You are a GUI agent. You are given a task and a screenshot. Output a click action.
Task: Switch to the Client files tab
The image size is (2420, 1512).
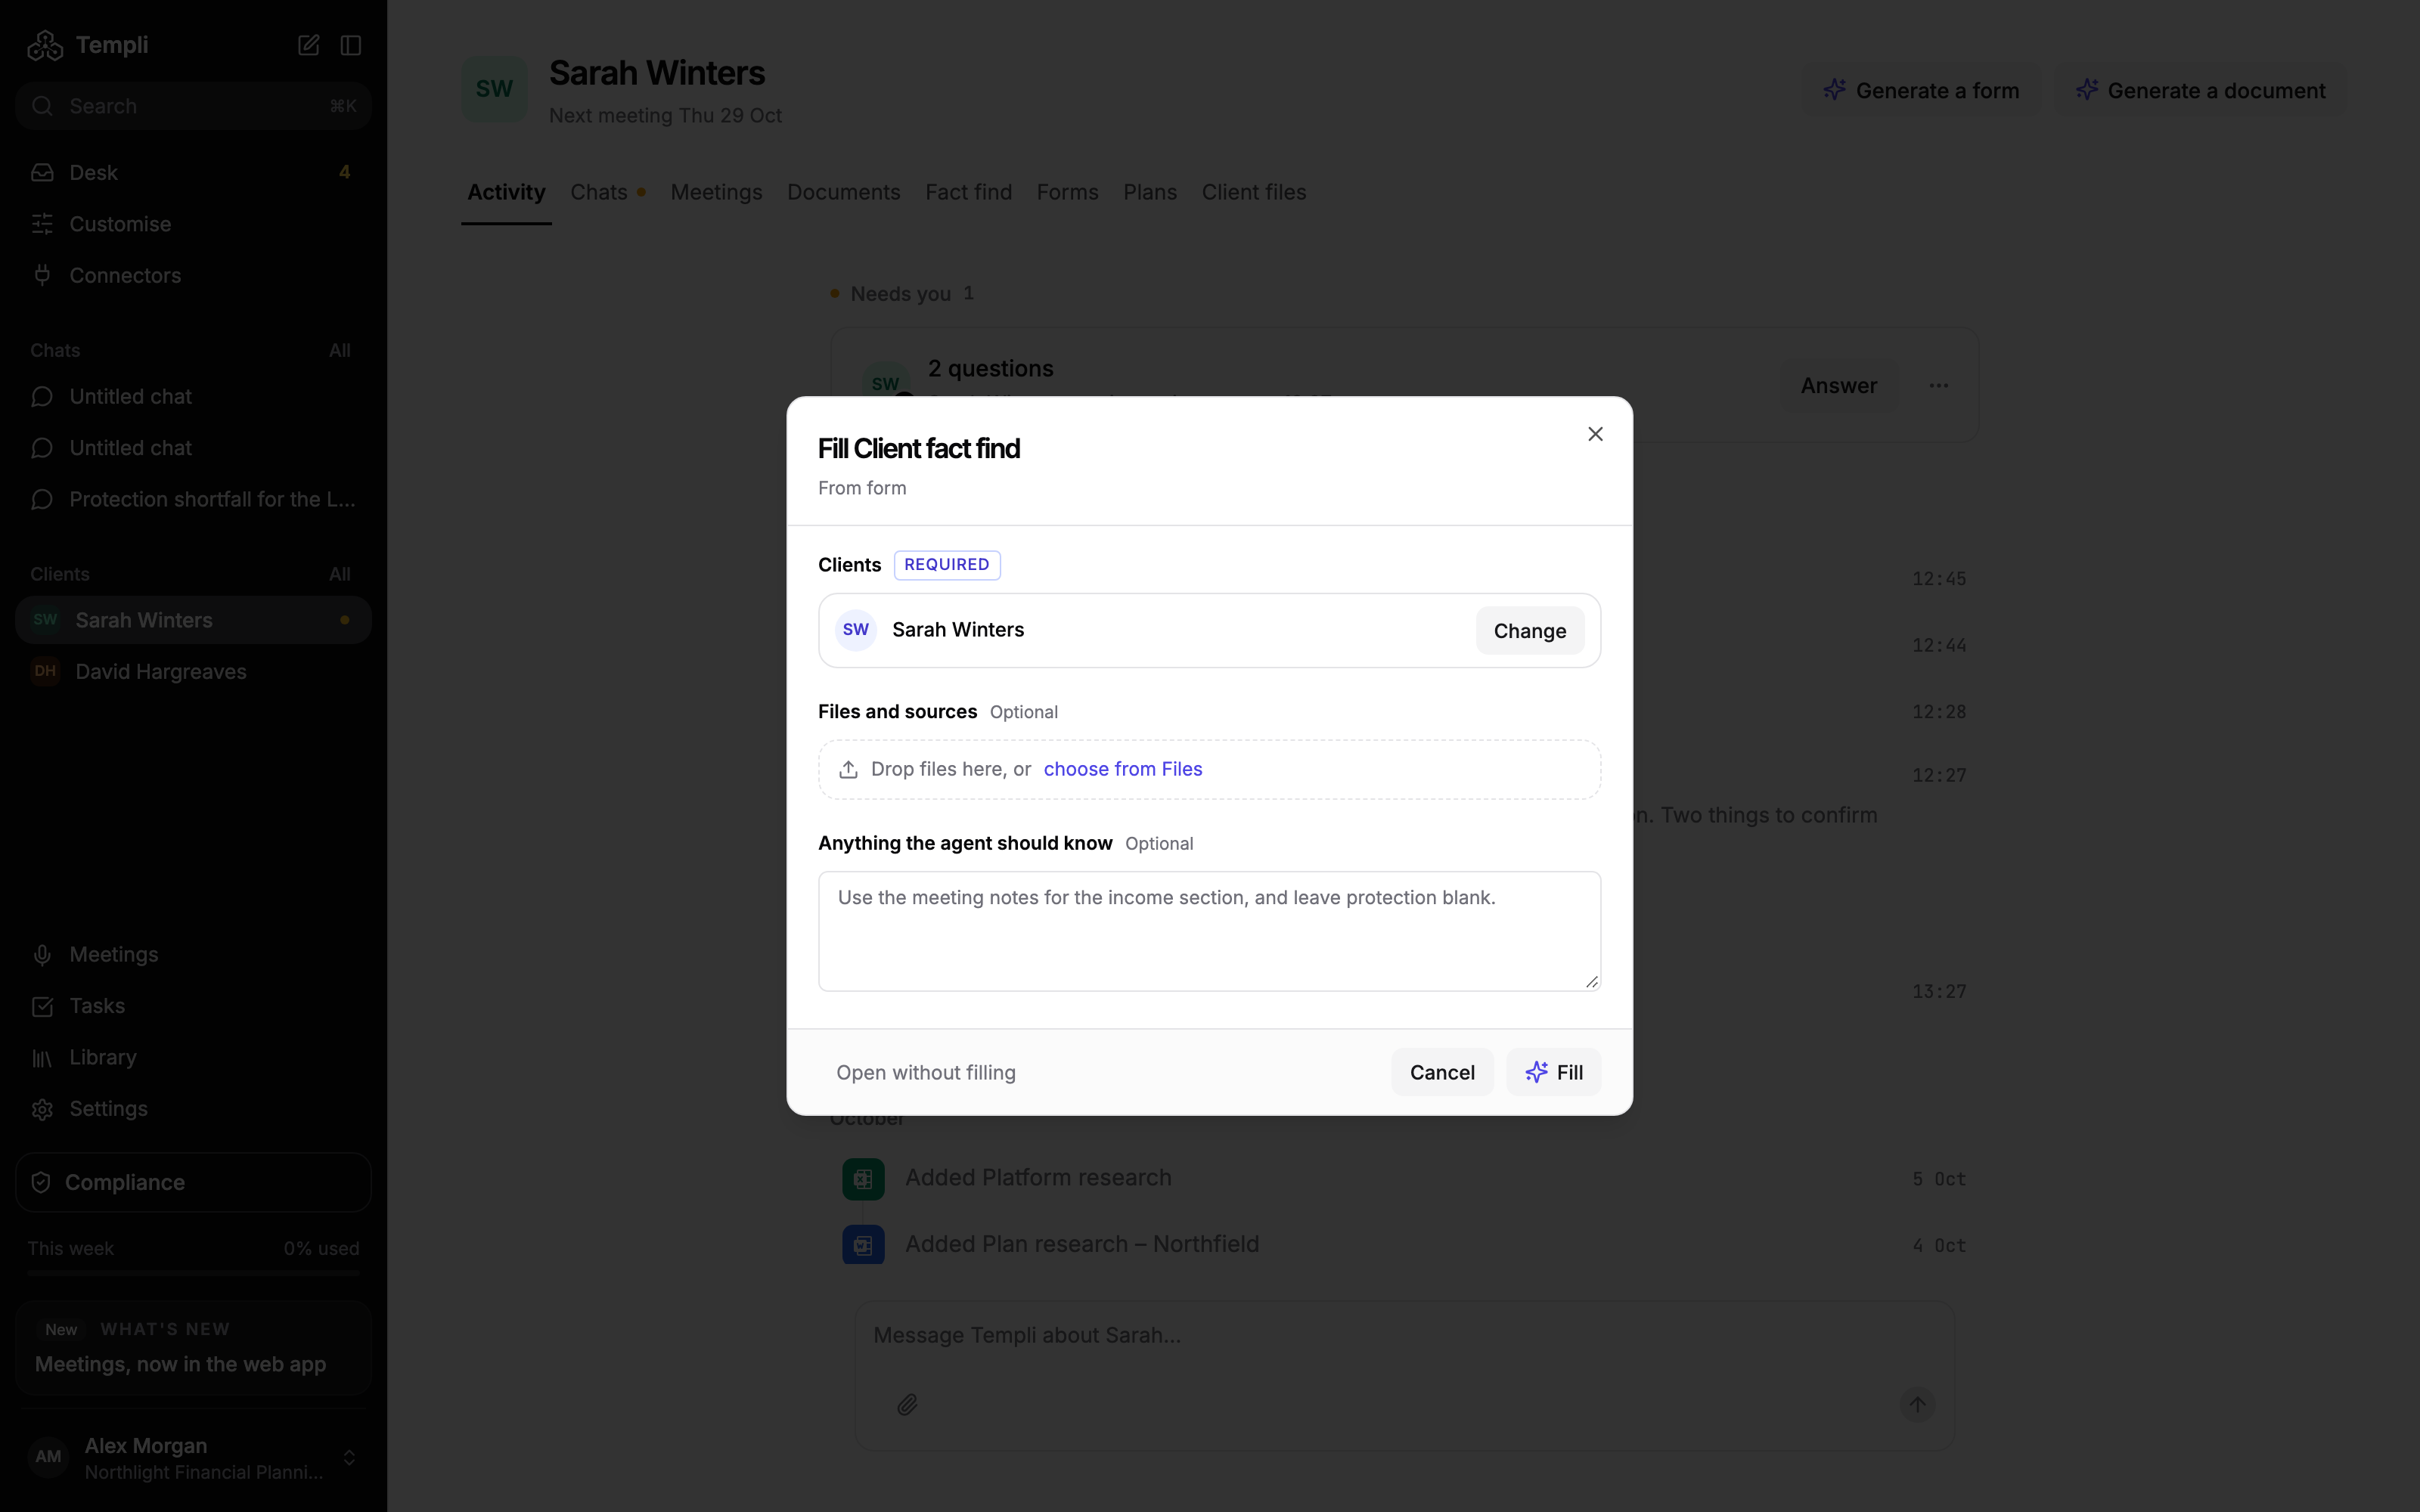(x=1253, y=192)
